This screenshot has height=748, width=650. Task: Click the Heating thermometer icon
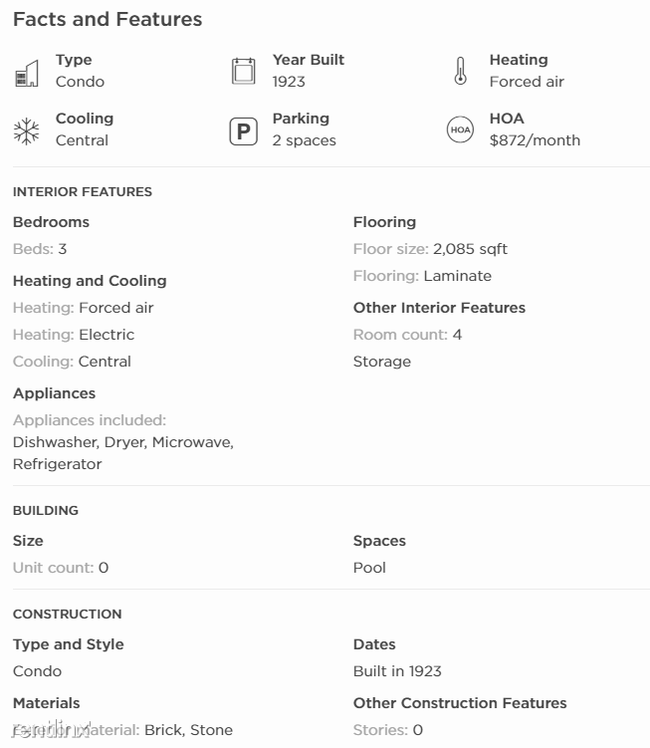(x=460, y=71)
